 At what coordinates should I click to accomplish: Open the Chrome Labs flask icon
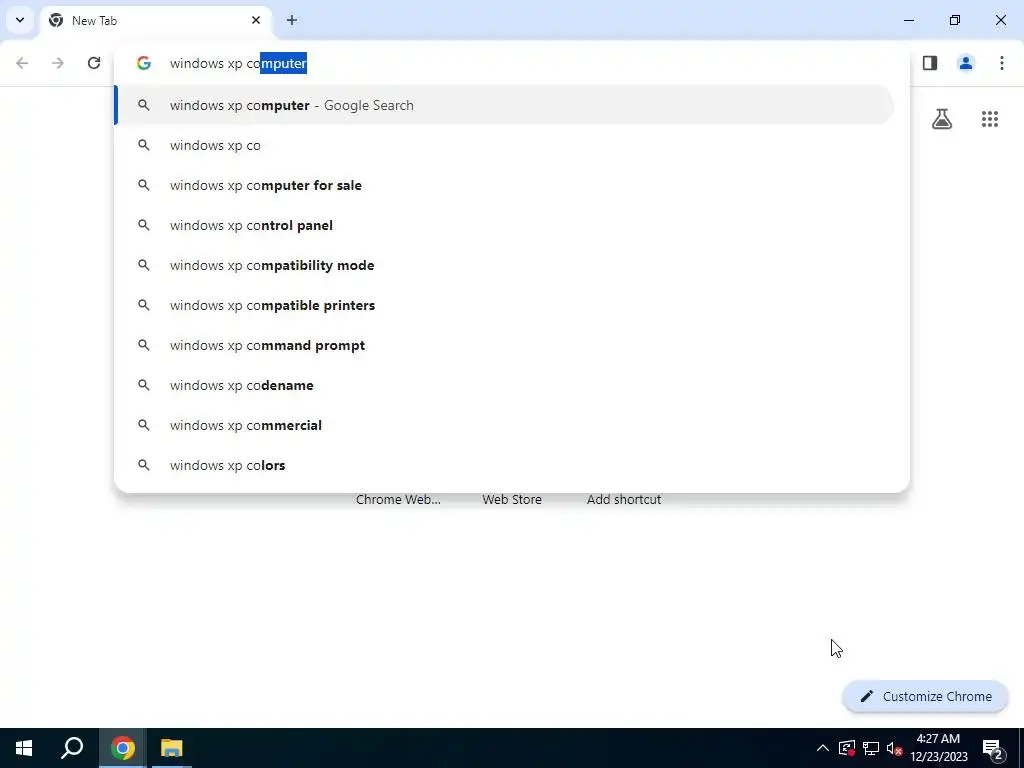tap(942, 119)
